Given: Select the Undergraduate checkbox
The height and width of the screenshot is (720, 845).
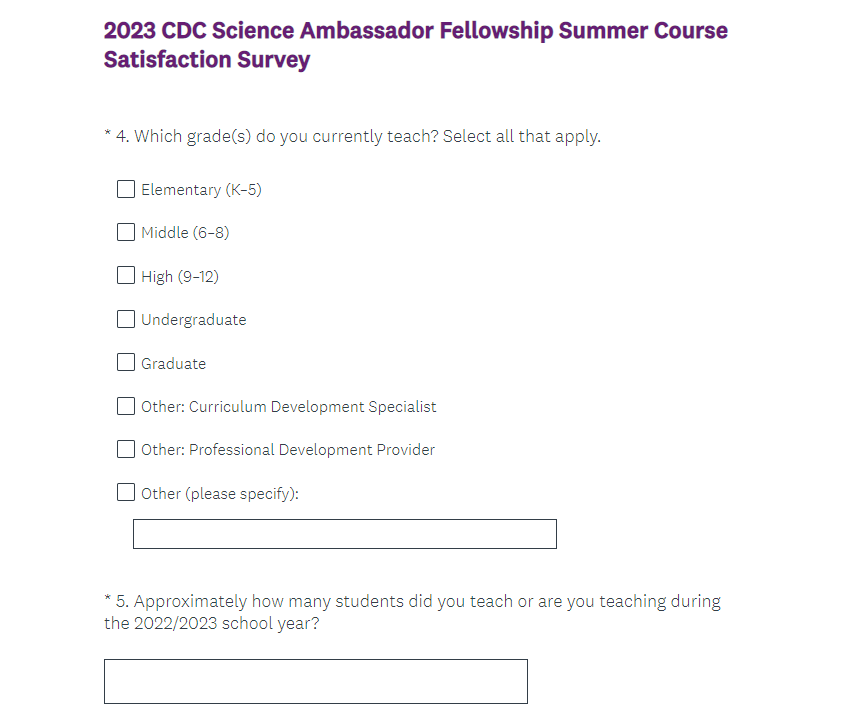Looking at the screenshot, I should coord(126,319).
